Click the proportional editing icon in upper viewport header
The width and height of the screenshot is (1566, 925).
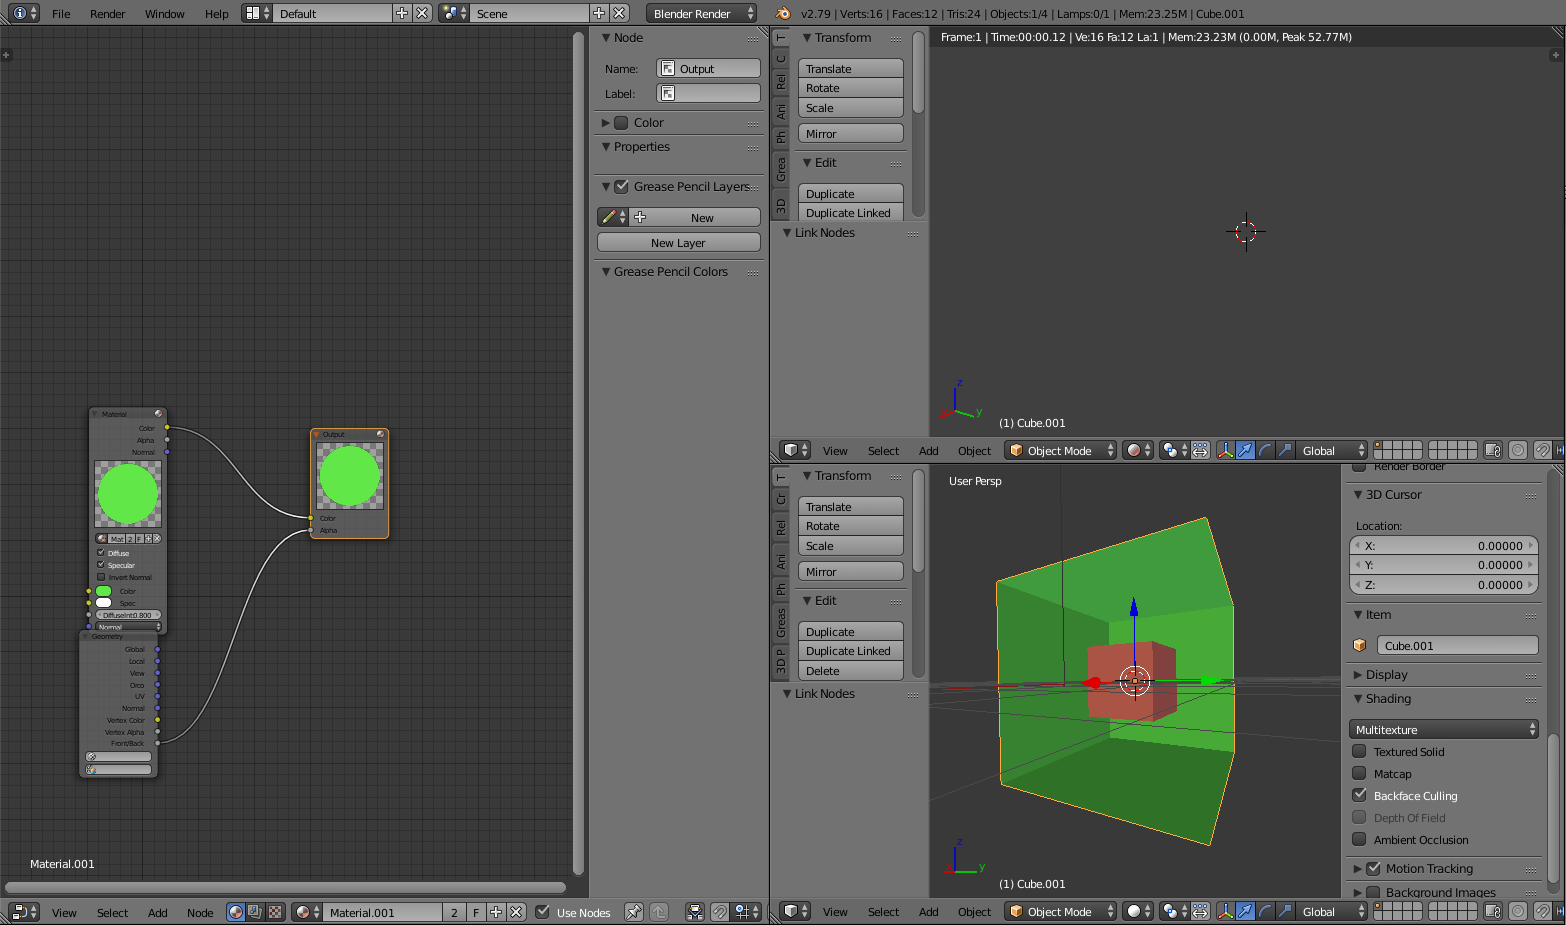pos(1518,451)
